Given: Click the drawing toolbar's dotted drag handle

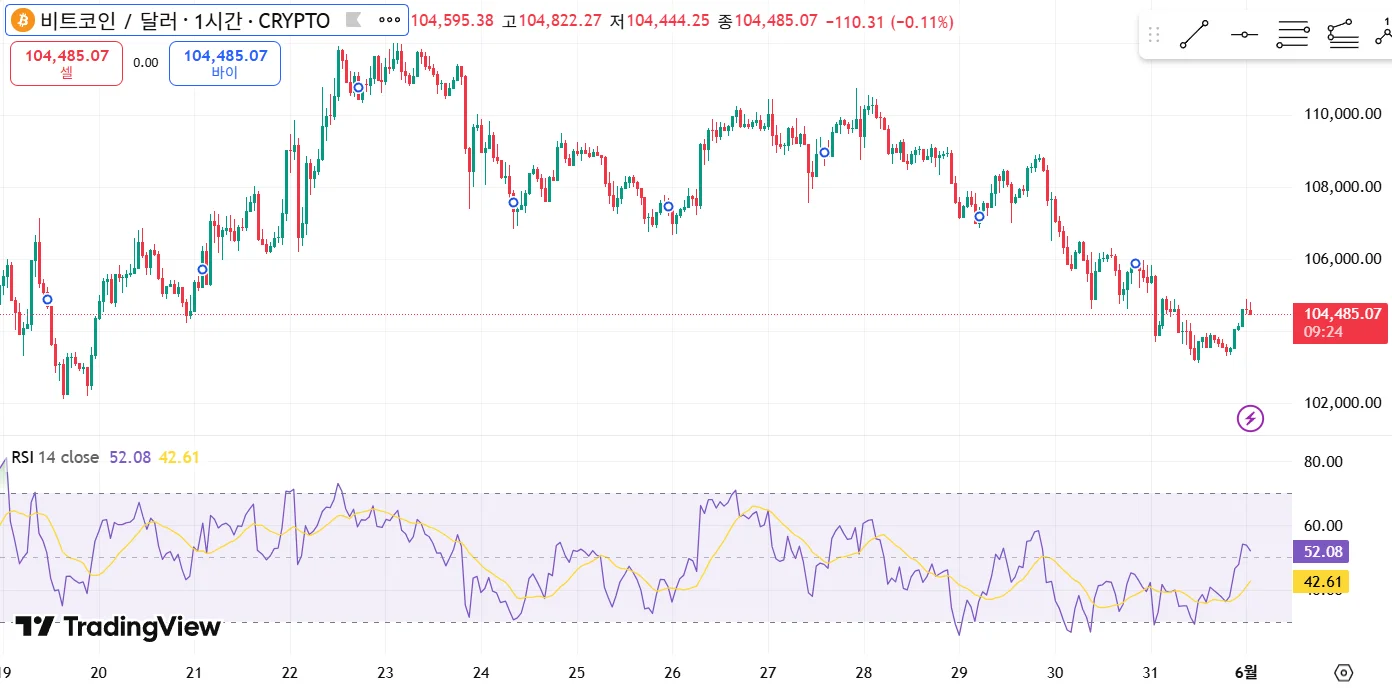Looking at the screenshot, I should [x=1154, y=35].
